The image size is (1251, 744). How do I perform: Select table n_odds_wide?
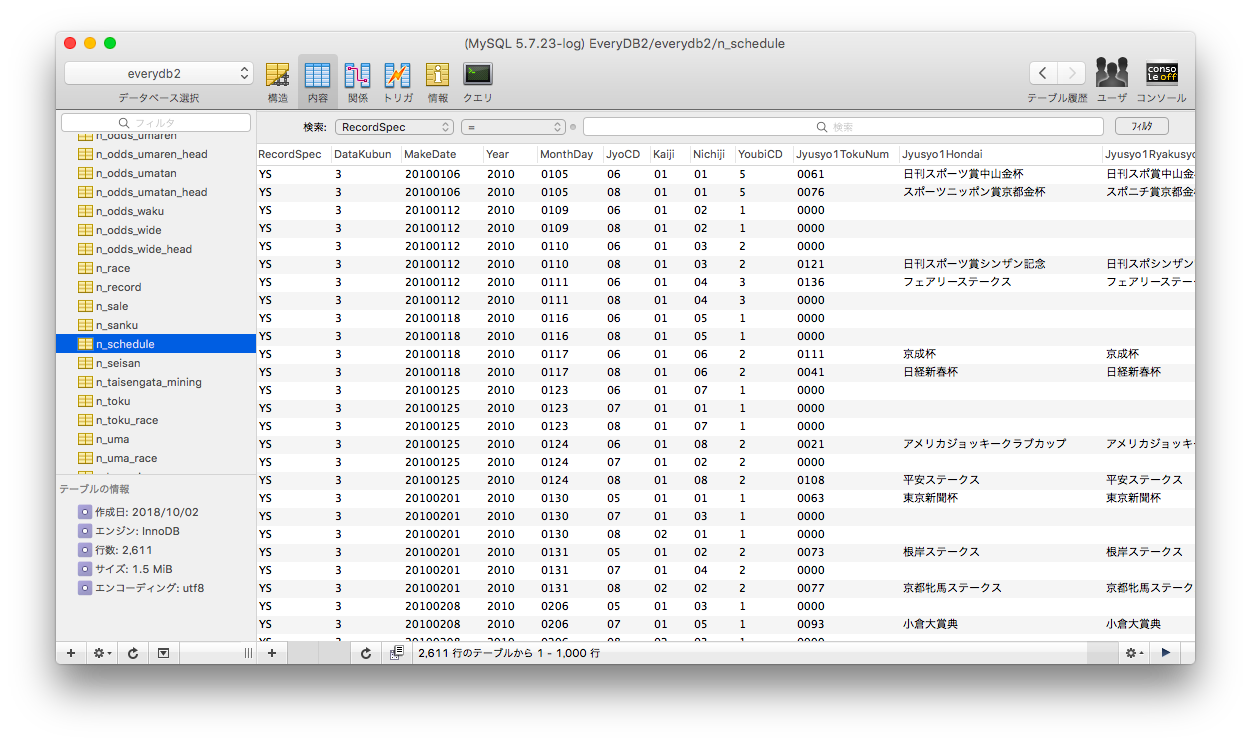(156, 230)
